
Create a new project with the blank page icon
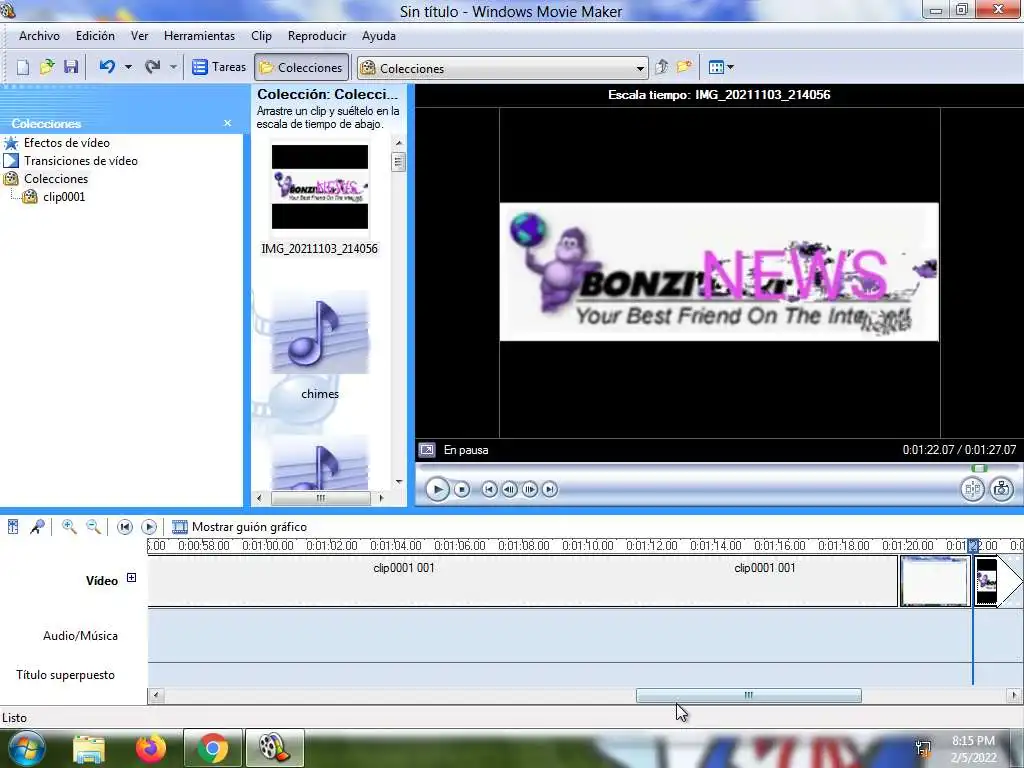(23, 67)
